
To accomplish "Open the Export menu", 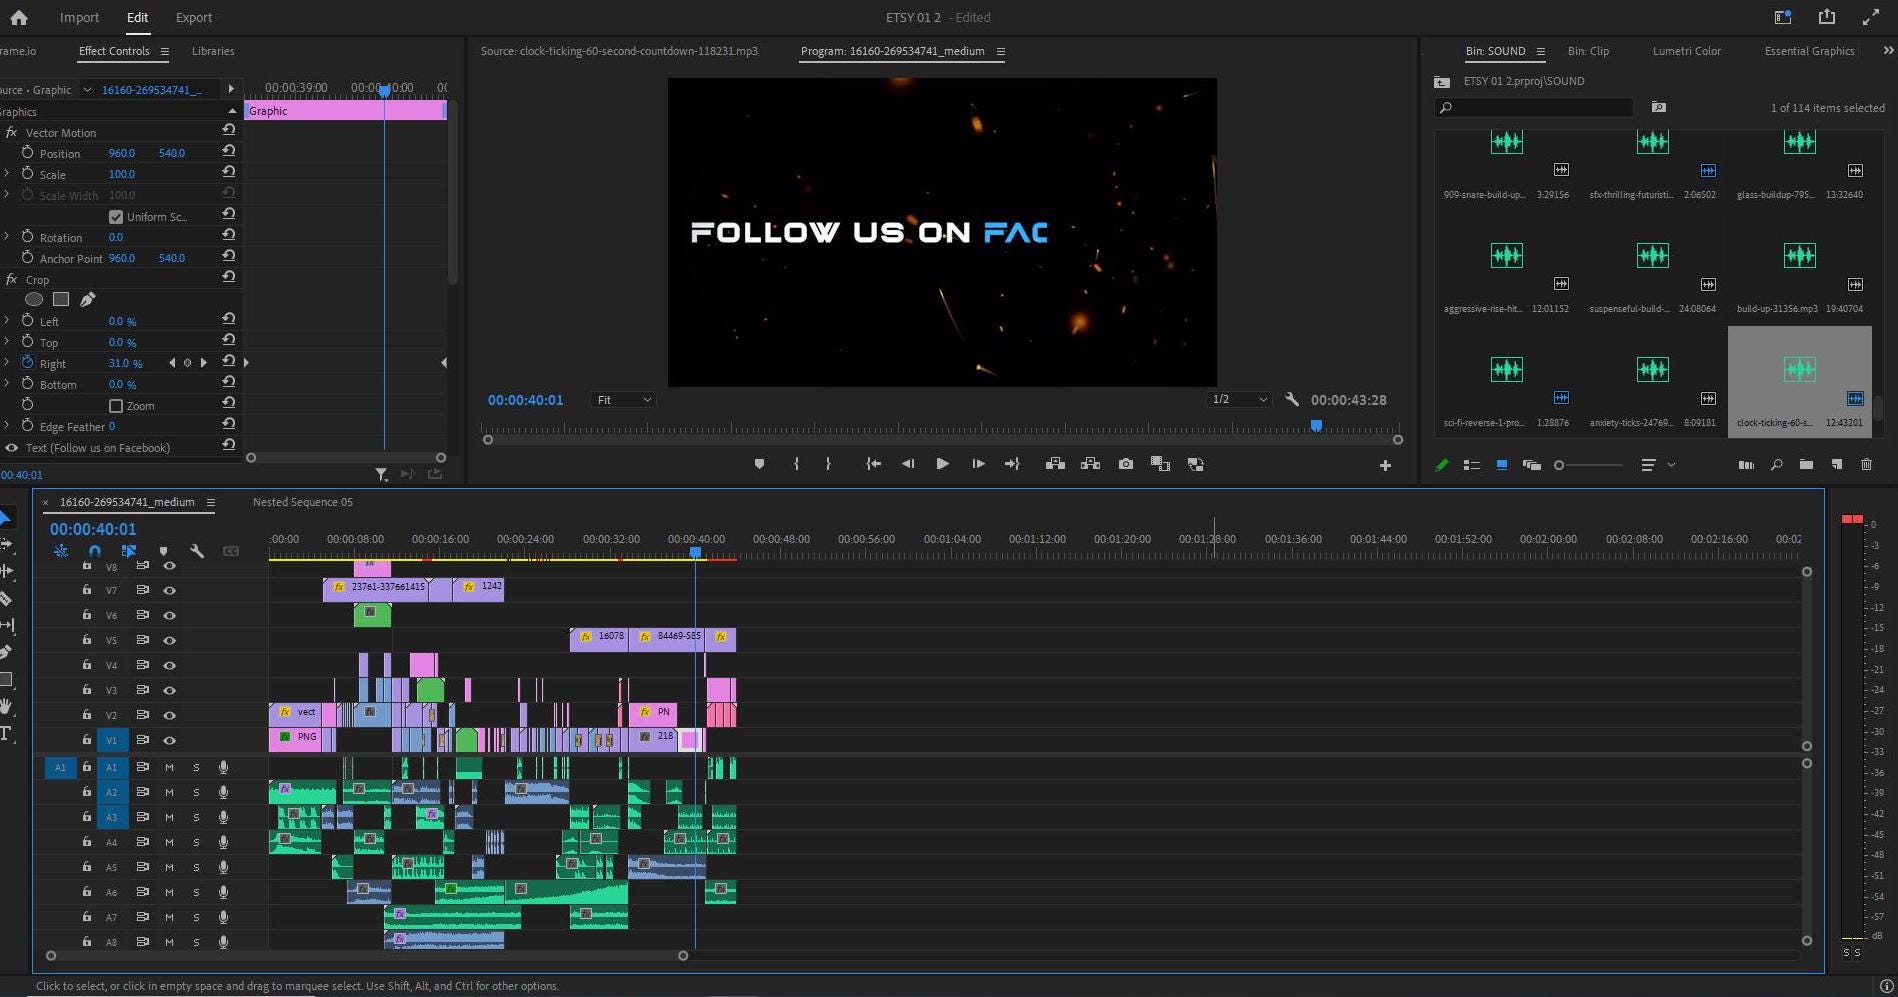I will point(193,17).
